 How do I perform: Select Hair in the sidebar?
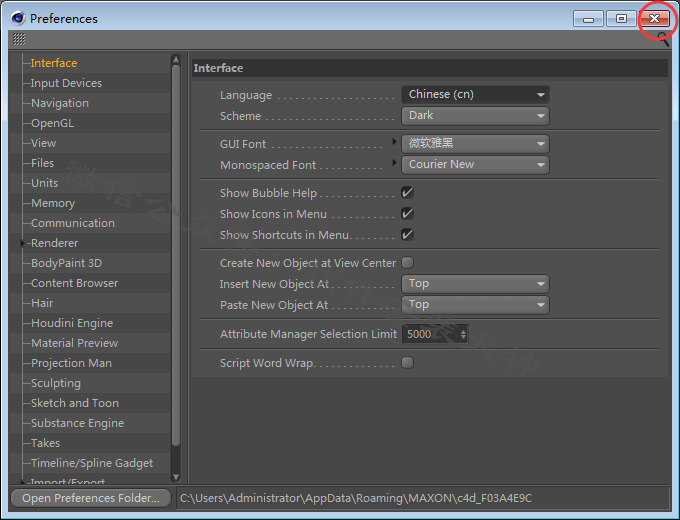(42, 303)
